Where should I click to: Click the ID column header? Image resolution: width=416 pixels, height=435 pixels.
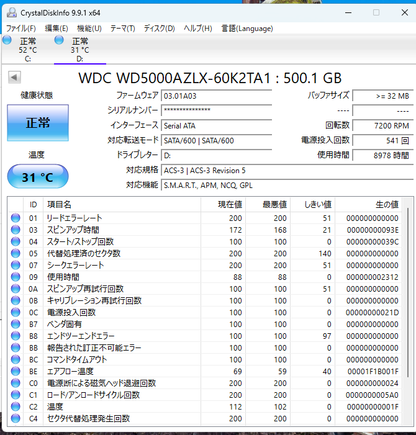click(33, 205)
